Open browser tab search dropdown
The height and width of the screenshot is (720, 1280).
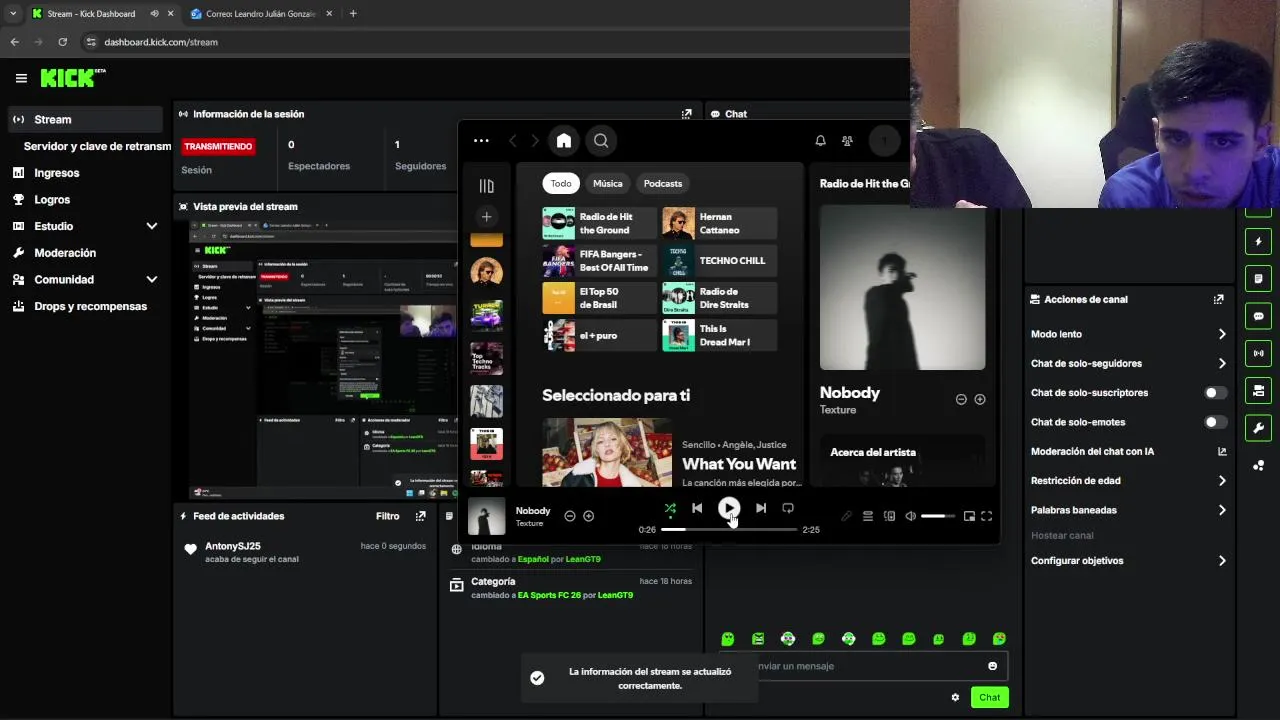coord(13,14)
